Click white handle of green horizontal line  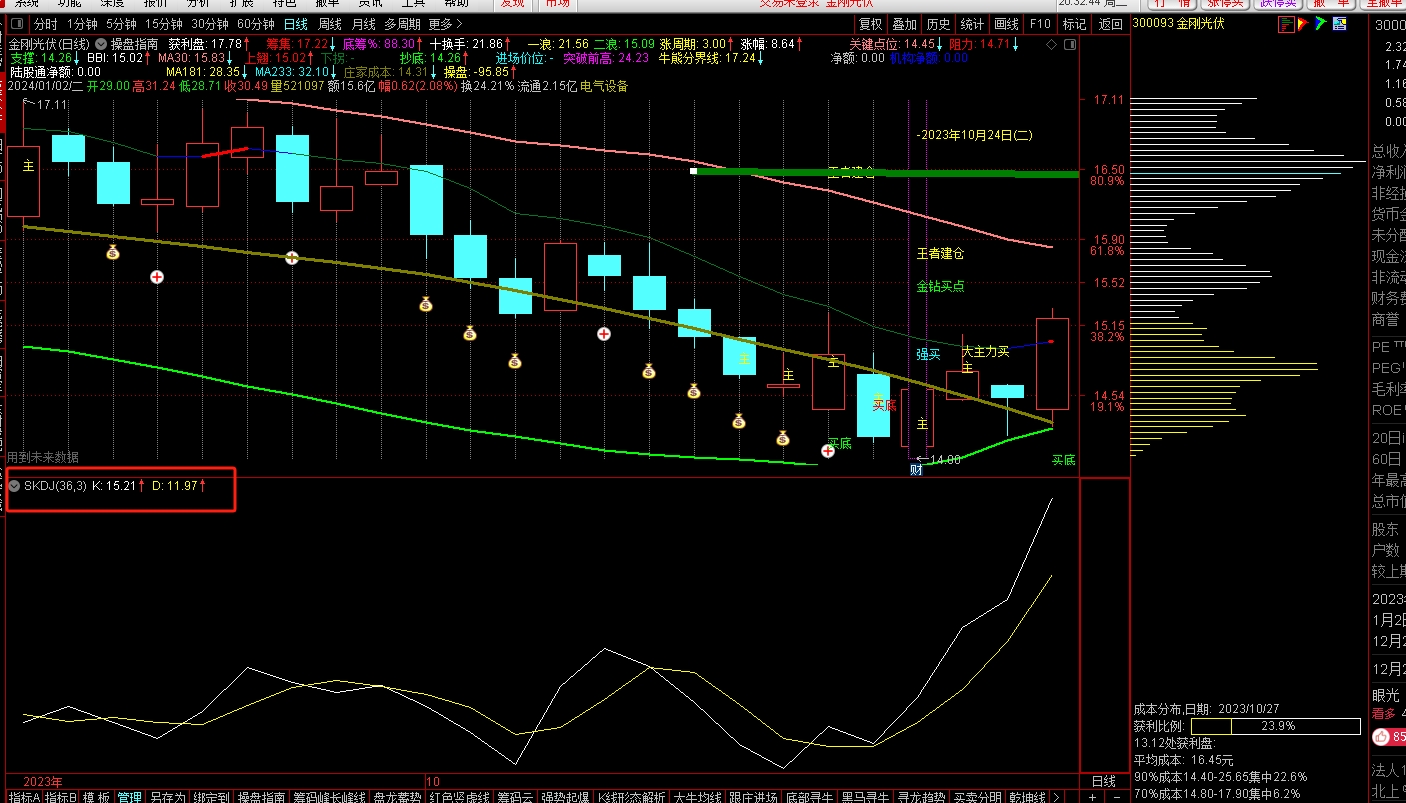693,171
